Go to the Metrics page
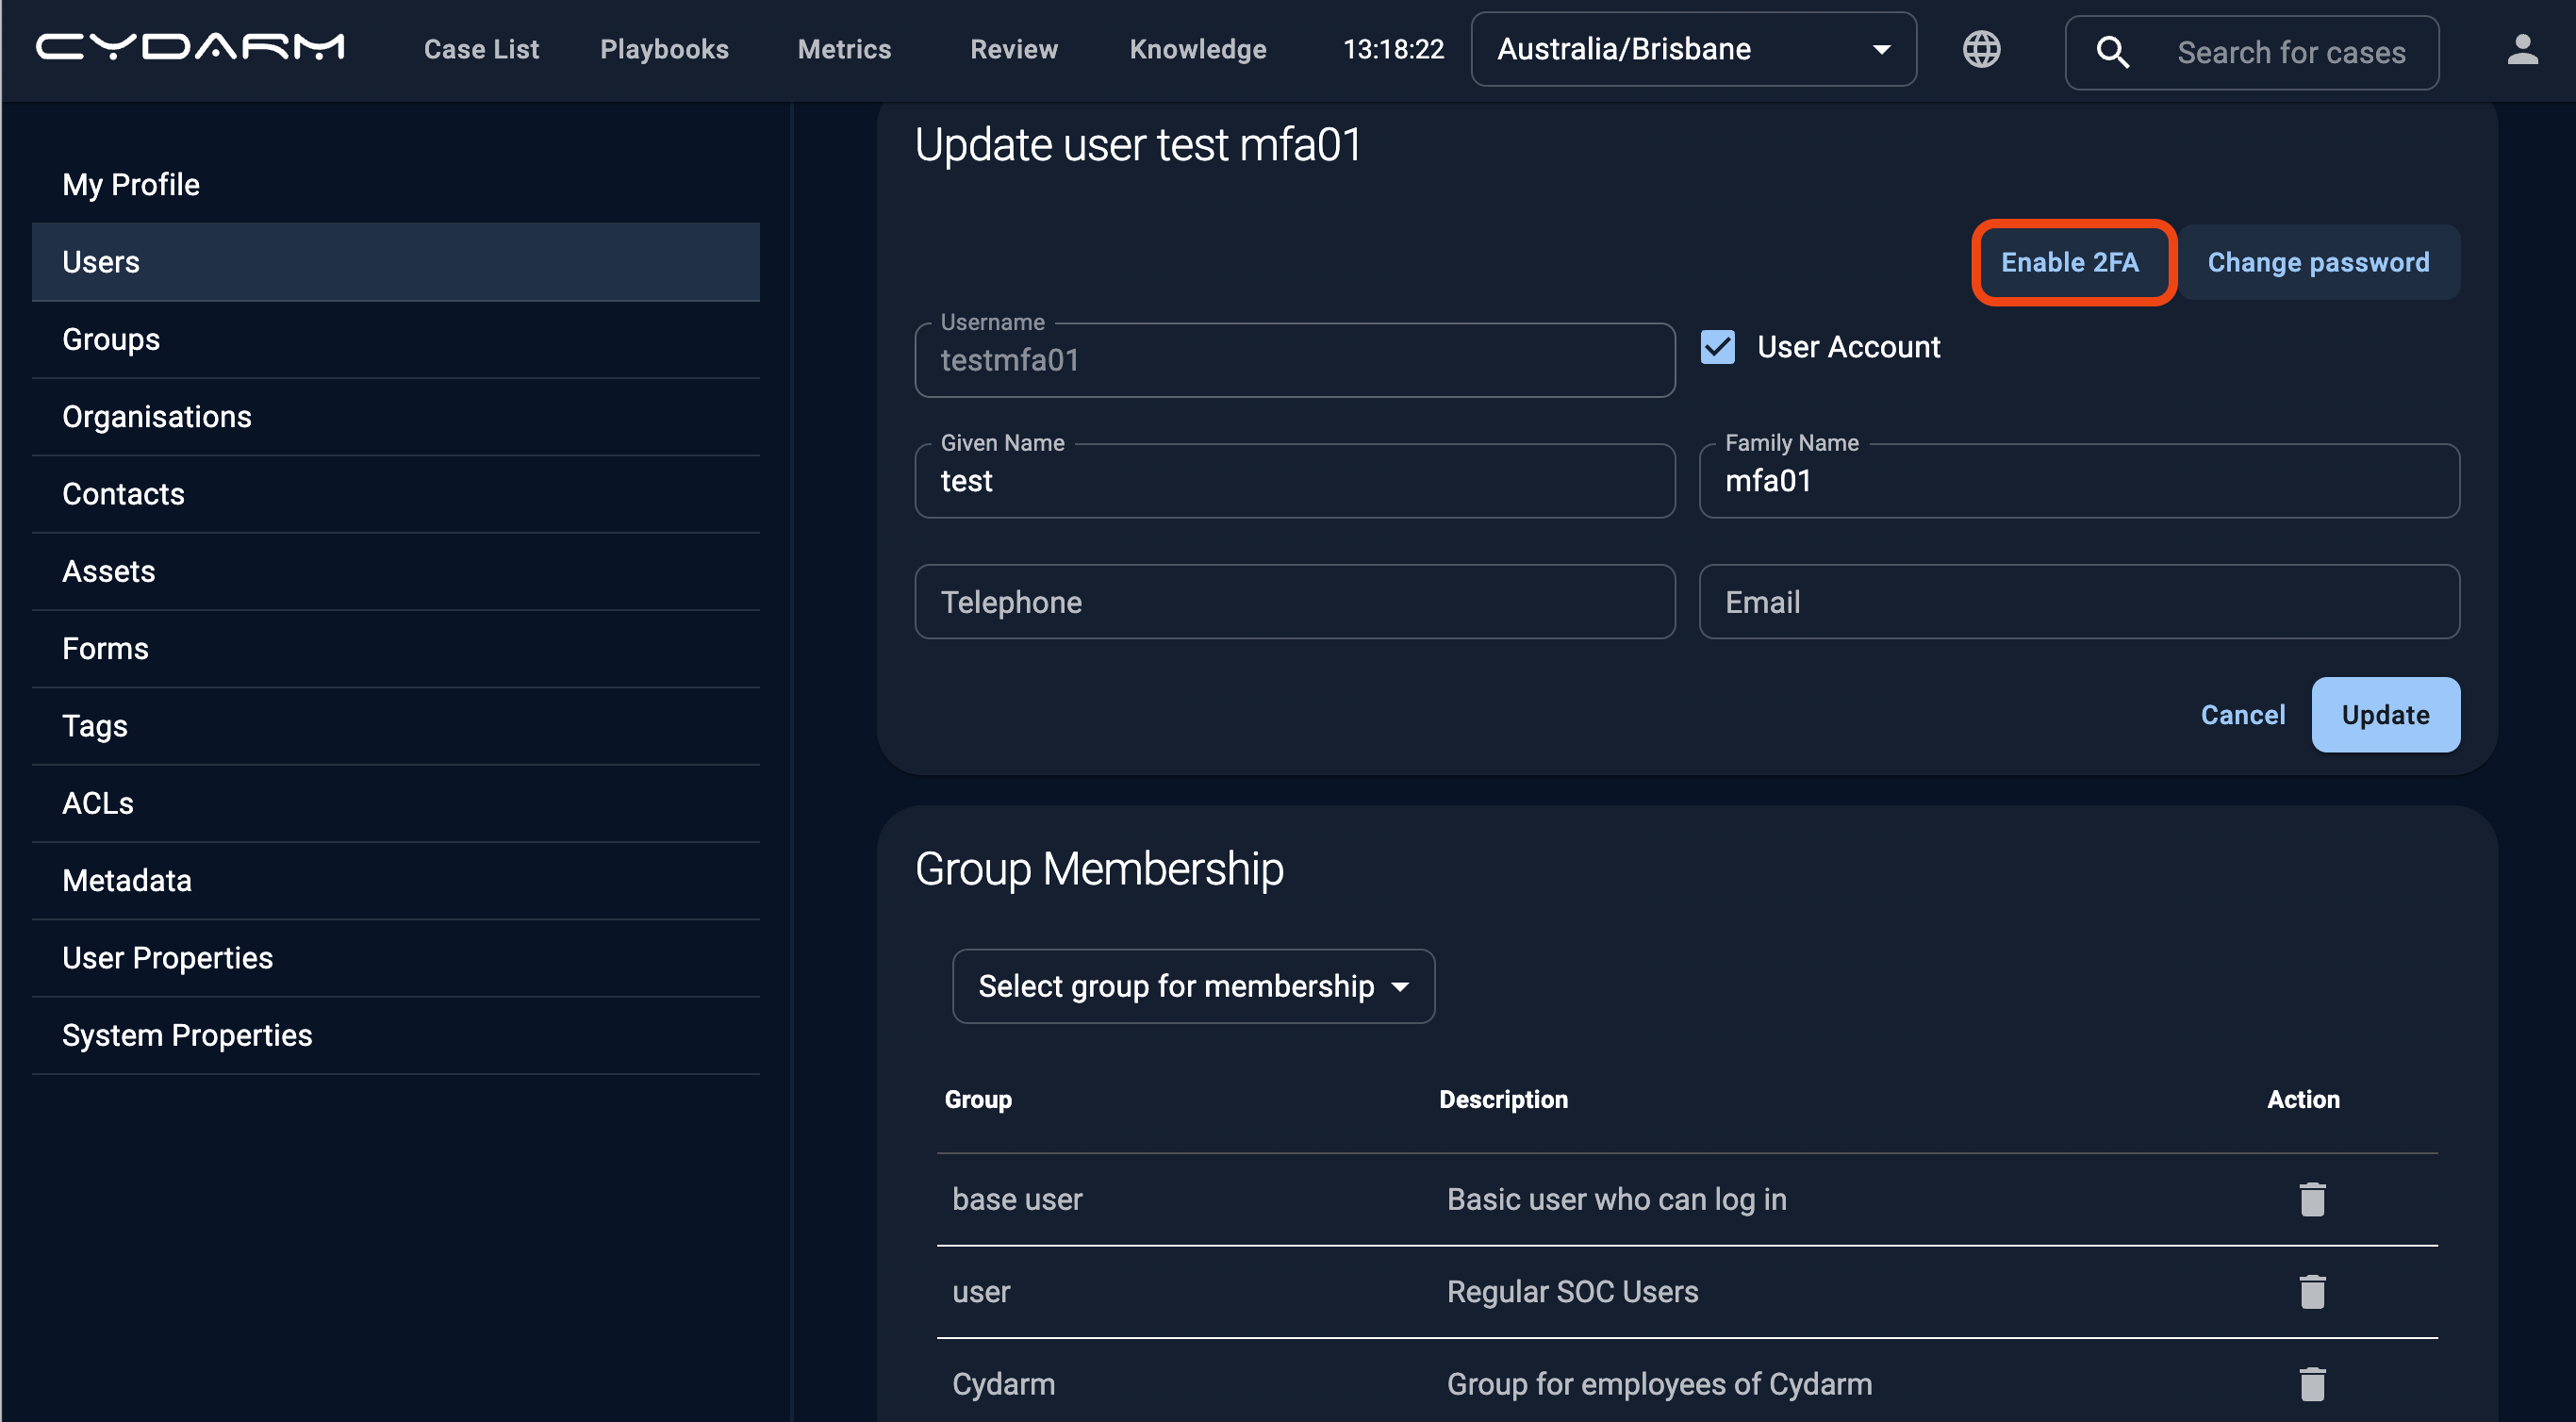Viewport: 2576px width, 1422px height. tap(844, 49)
